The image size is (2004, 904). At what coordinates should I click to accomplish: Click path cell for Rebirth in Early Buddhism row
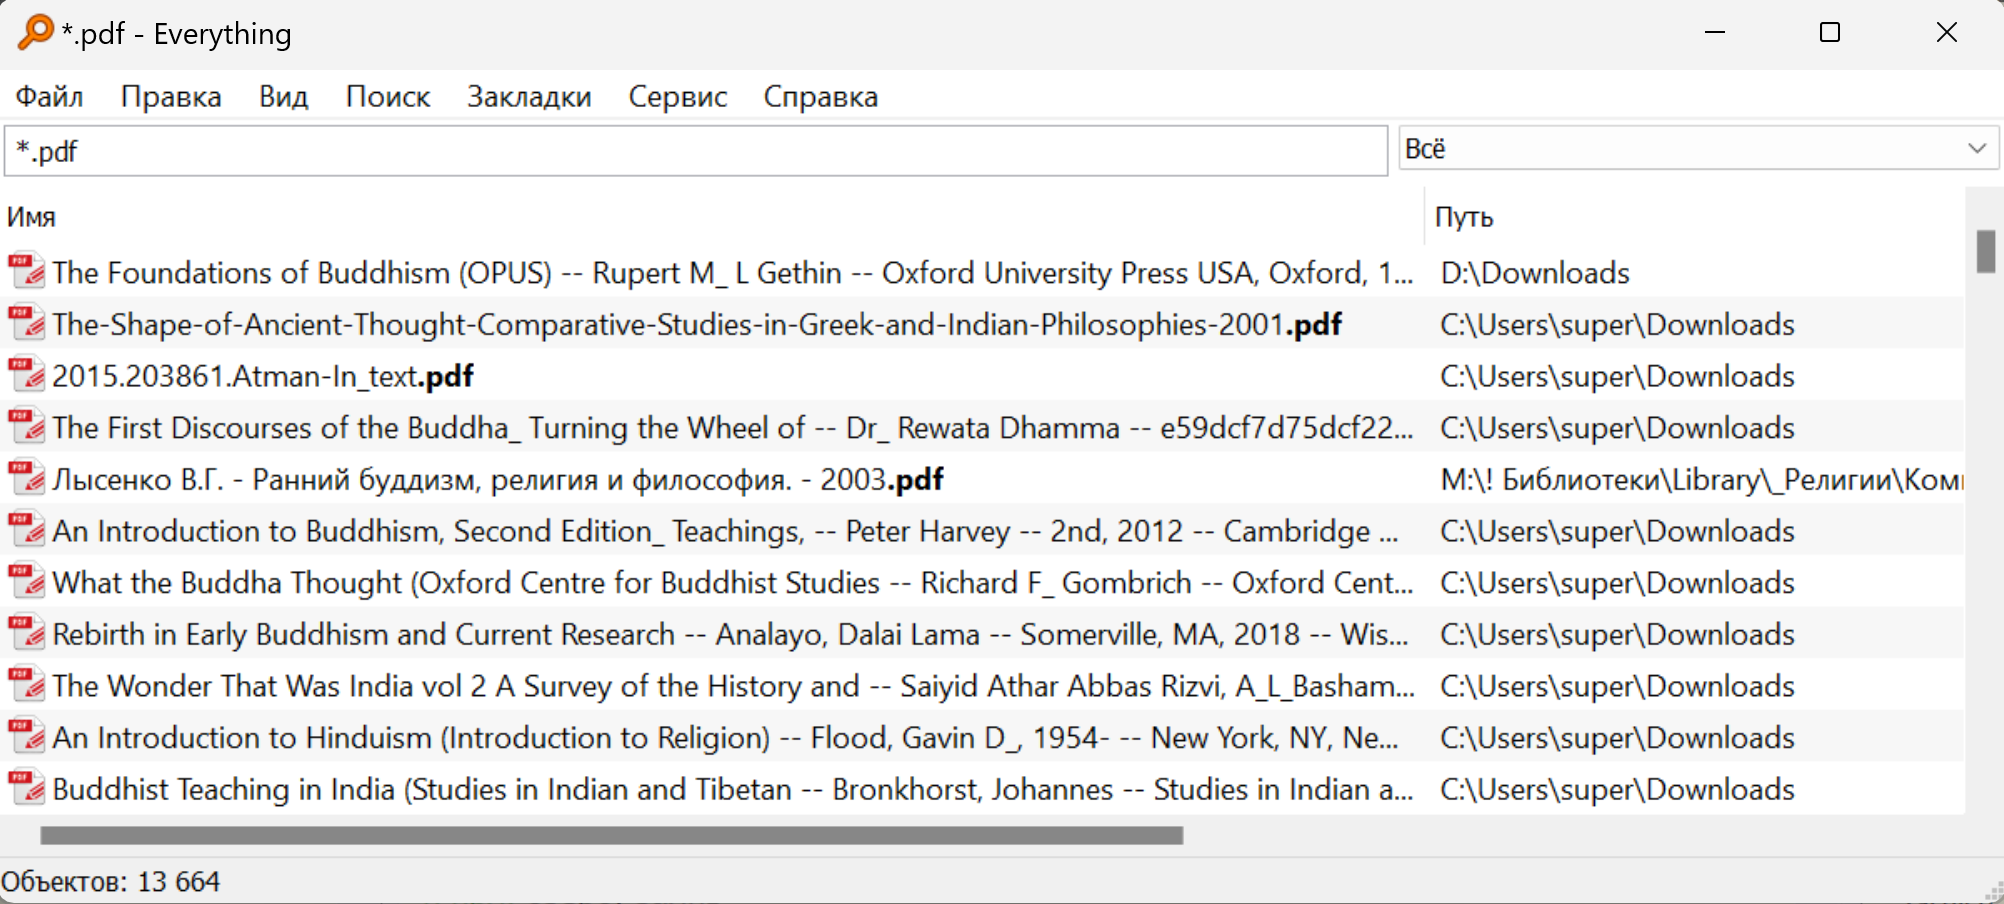1617,635
